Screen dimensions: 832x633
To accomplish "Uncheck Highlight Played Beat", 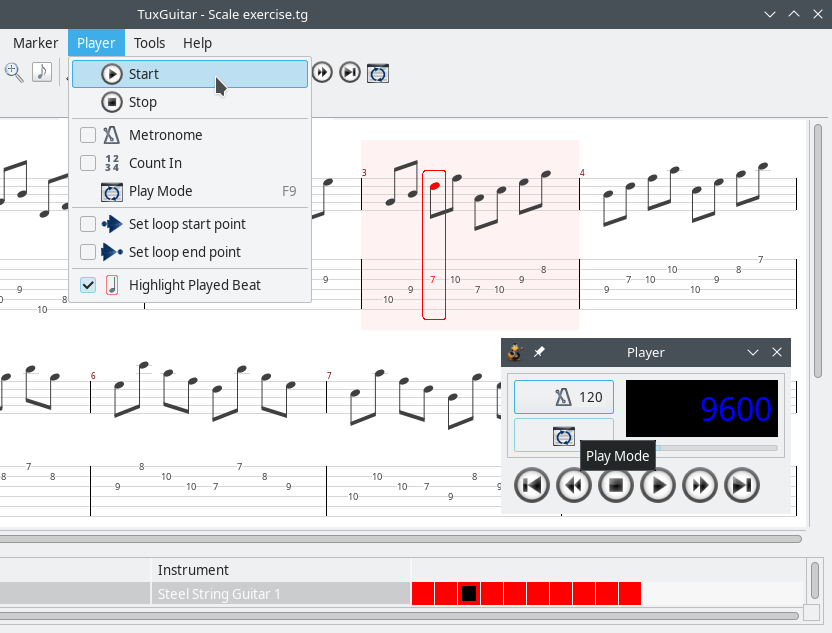I will coord(88,285).
